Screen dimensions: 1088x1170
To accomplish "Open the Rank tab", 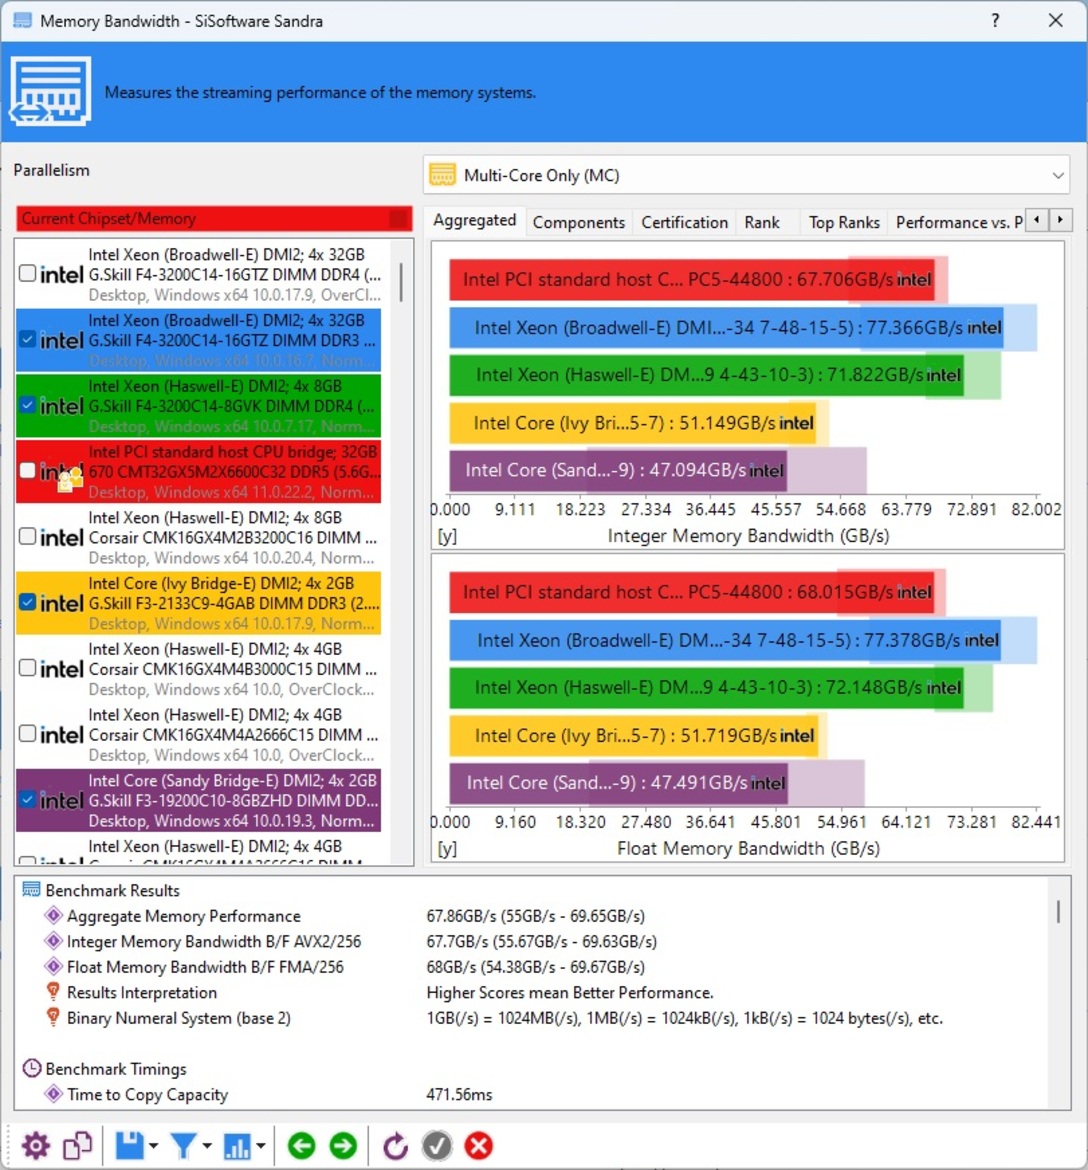I will (x=762, y=222).
